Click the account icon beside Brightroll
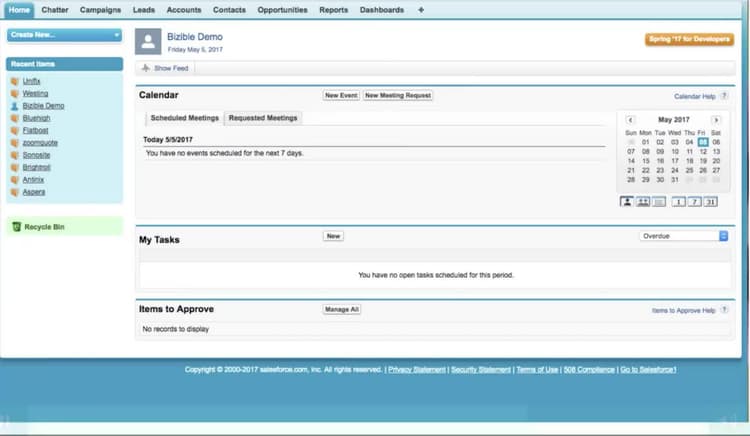 (15, 167)
